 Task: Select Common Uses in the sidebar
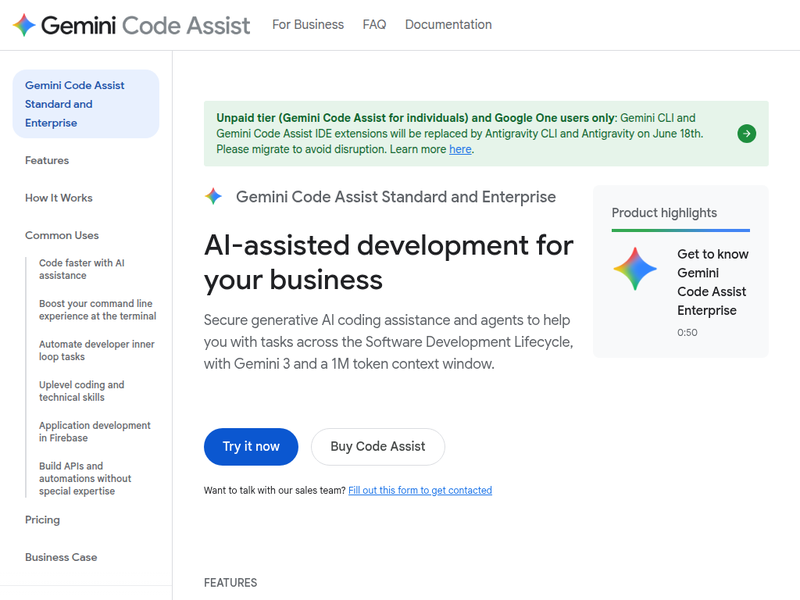pyautogui.click(x=62, y=235)
